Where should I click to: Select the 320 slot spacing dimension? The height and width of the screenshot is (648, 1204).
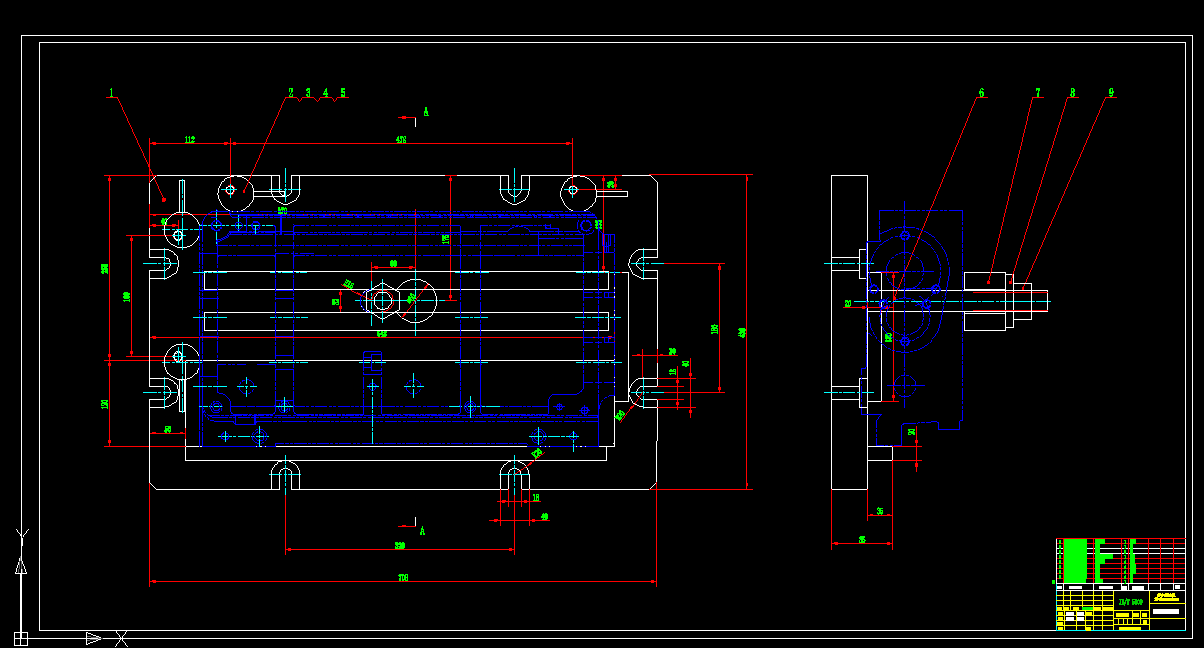tap(399, 546)
